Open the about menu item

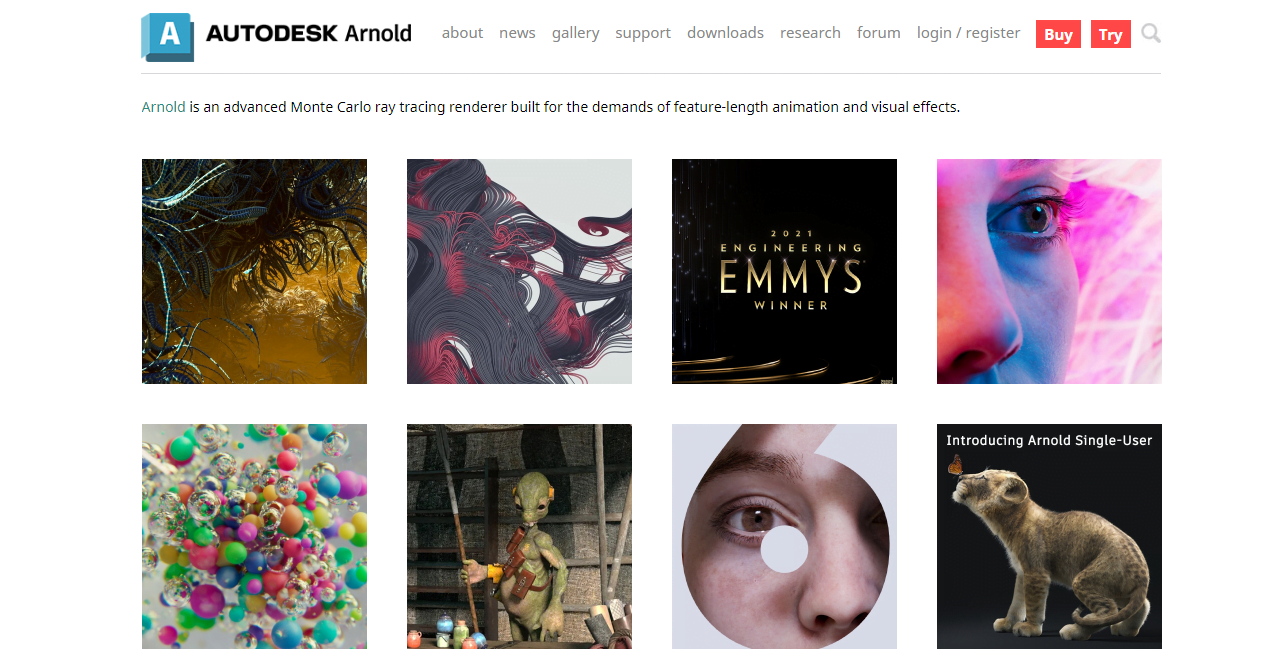point(462,33)
